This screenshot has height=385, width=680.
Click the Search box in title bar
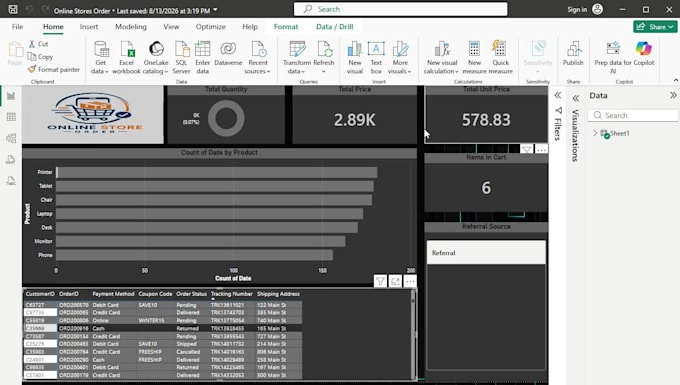pos(400,9)
